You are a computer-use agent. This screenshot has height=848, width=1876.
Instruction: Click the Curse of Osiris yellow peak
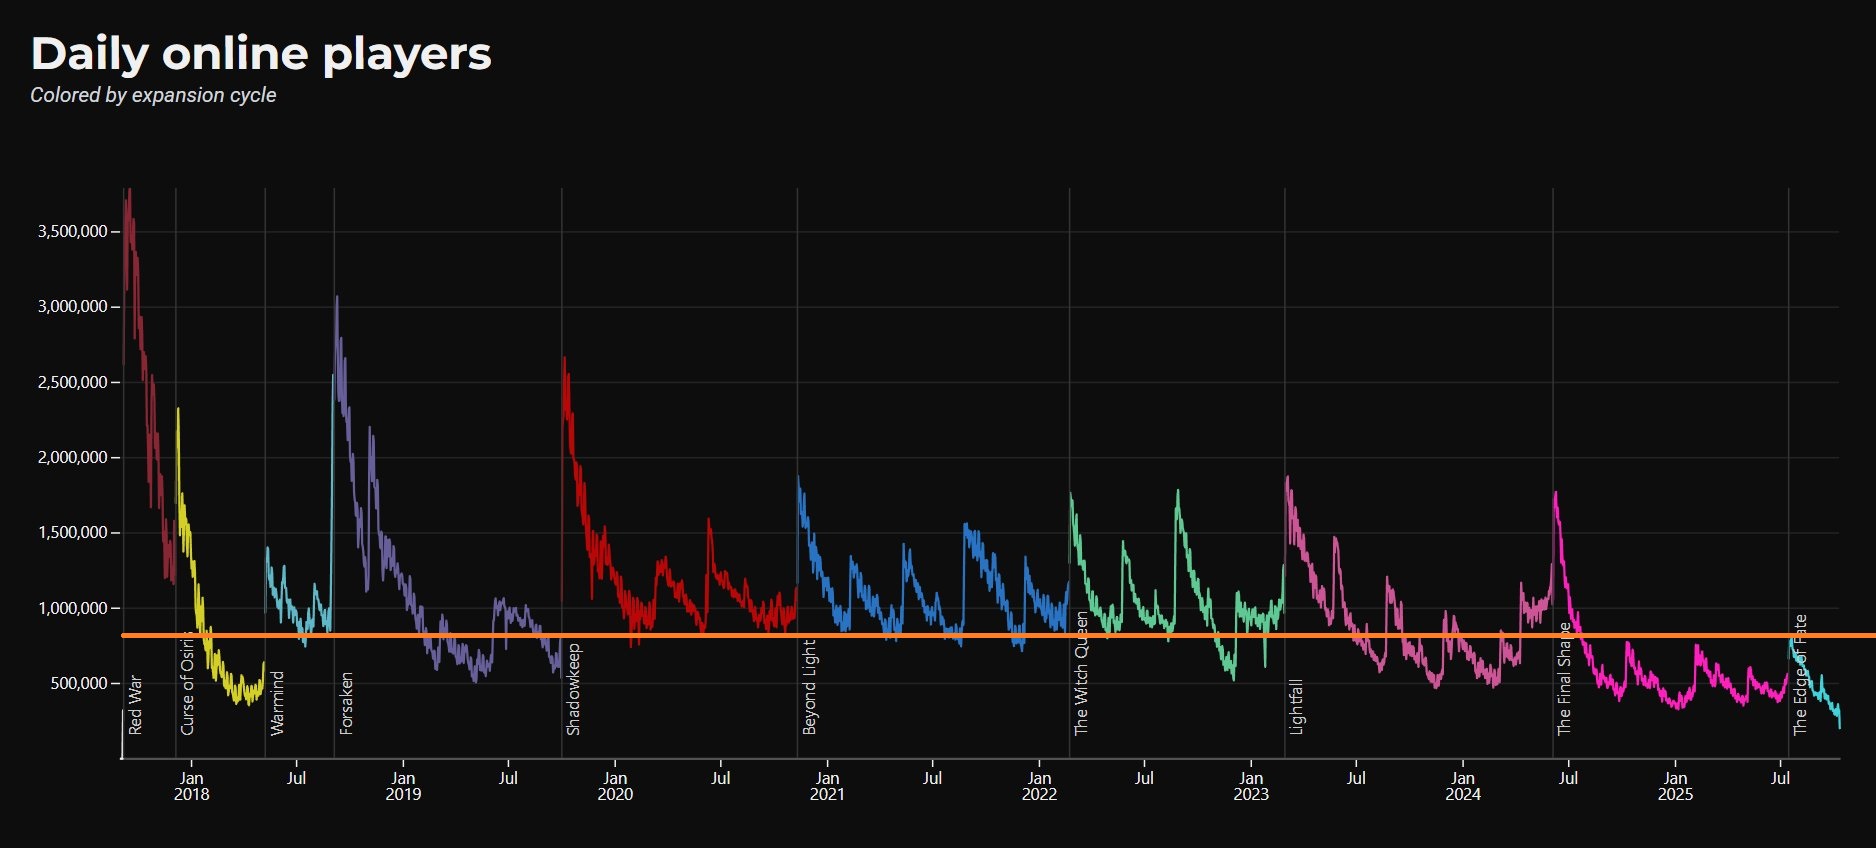[178, 409]
